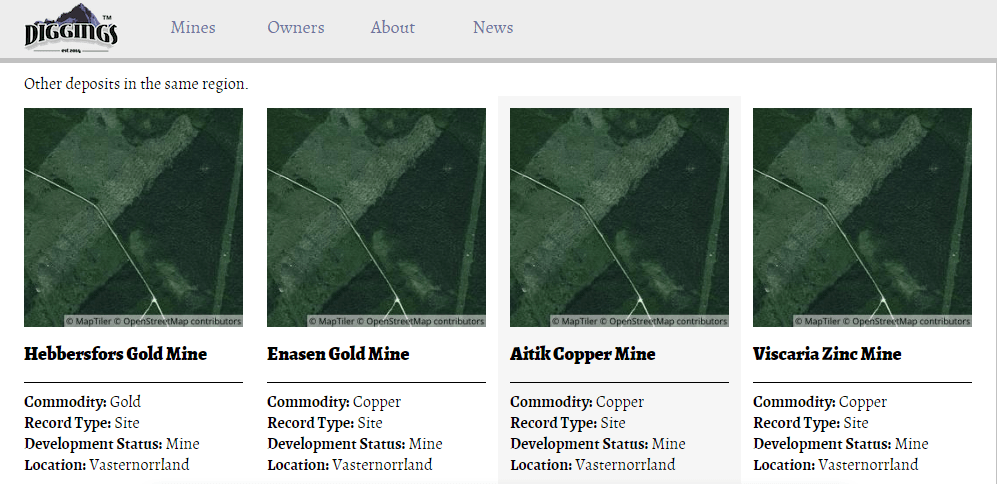
Task: Open the Mines menu item
Action: (x=193, y=28)
